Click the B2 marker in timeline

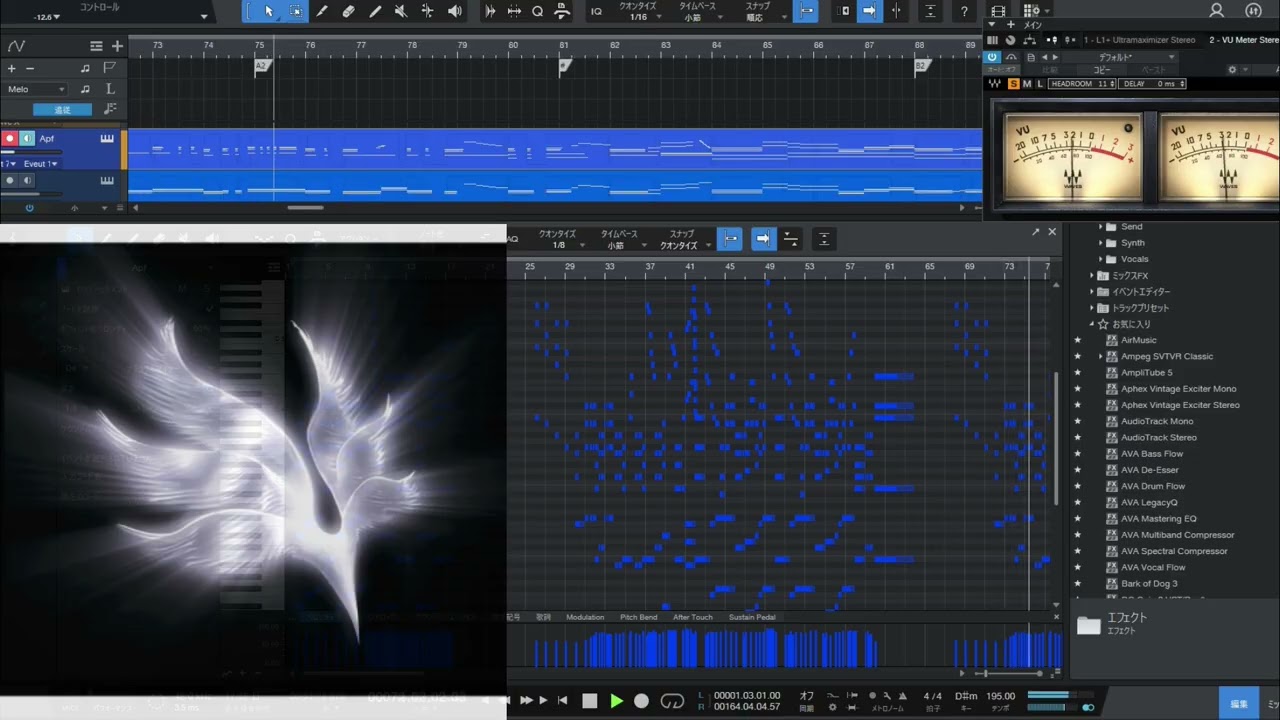pyautogui.click(x=921, y=66)
